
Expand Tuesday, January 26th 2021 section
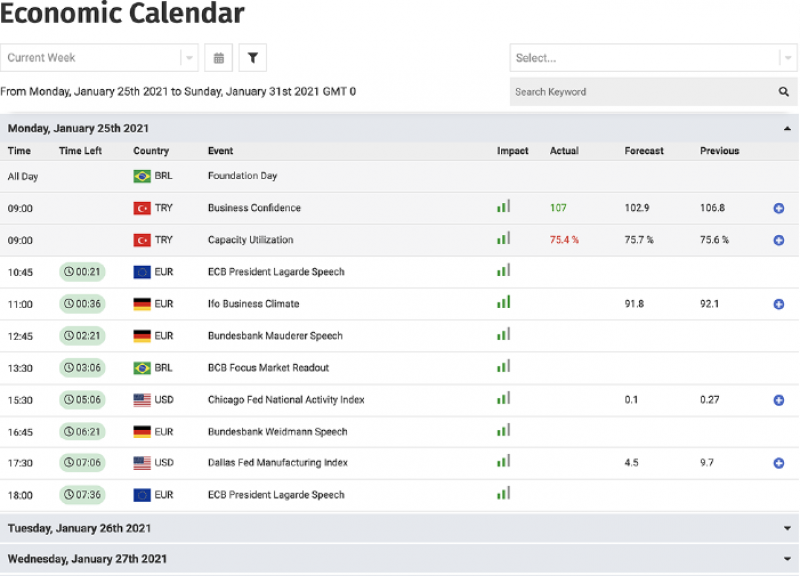(x=788, y=528)
